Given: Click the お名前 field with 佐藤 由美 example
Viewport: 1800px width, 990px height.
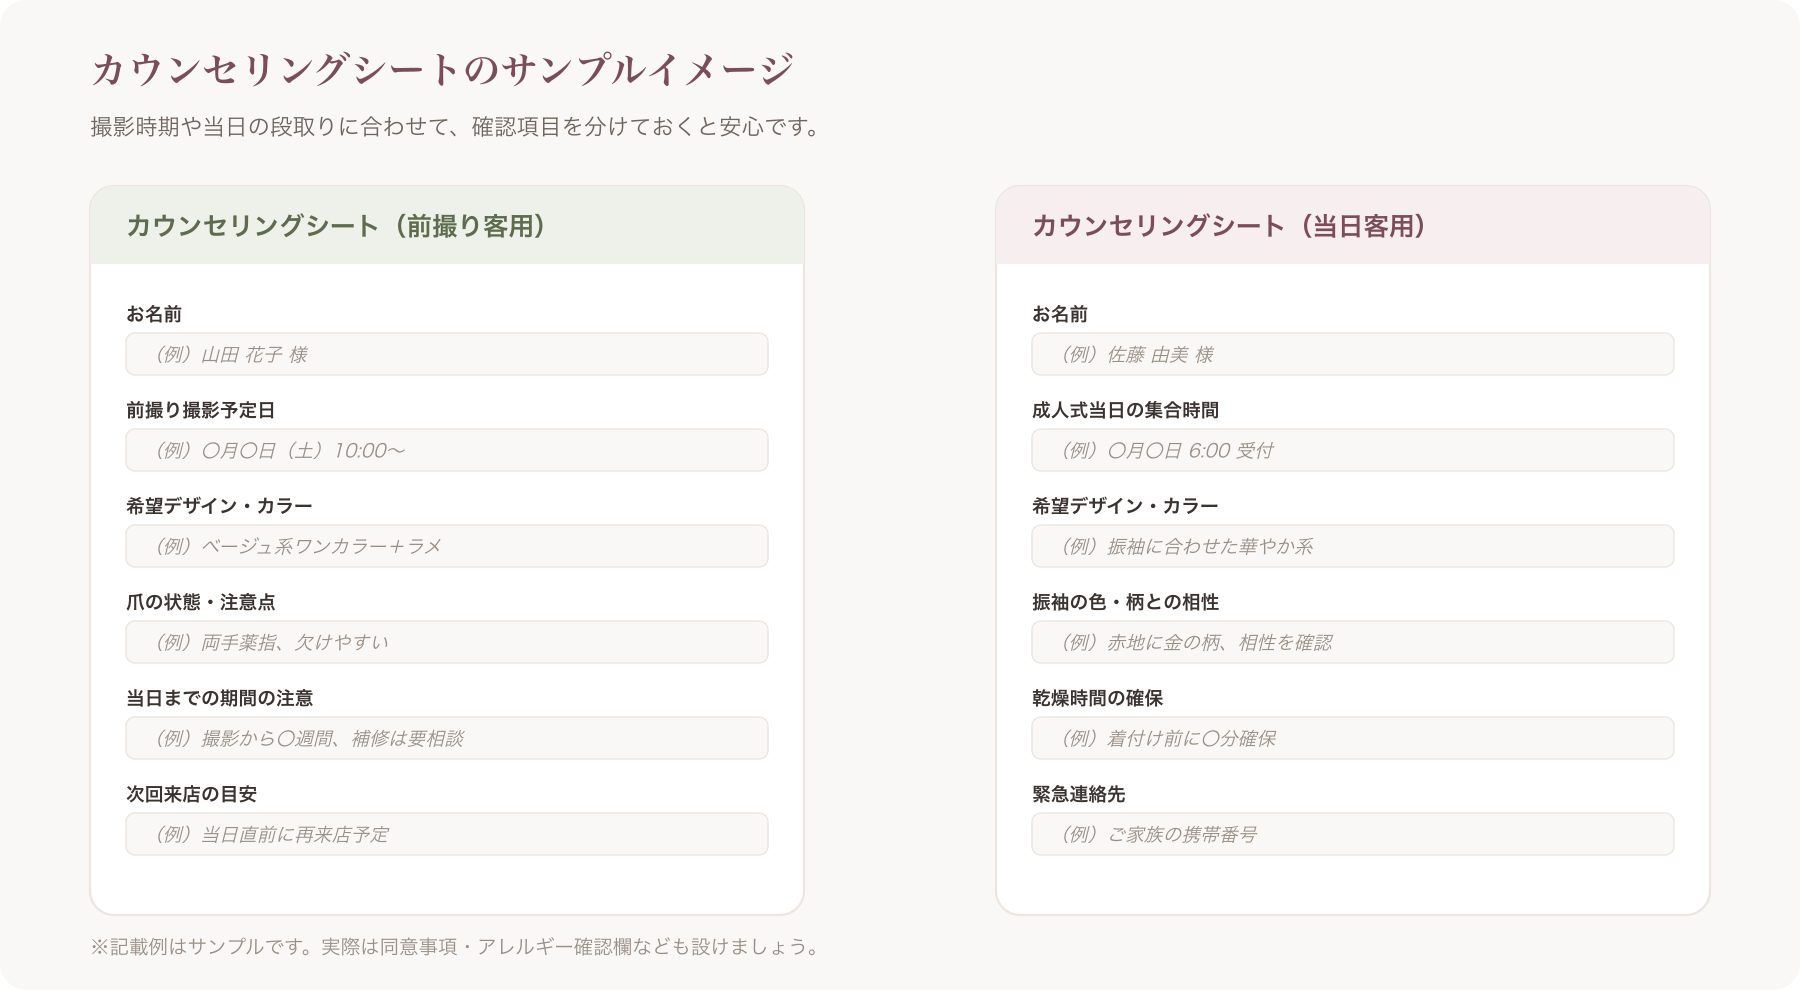Looking at the screenshot, I should click(x=1353, y=354).
